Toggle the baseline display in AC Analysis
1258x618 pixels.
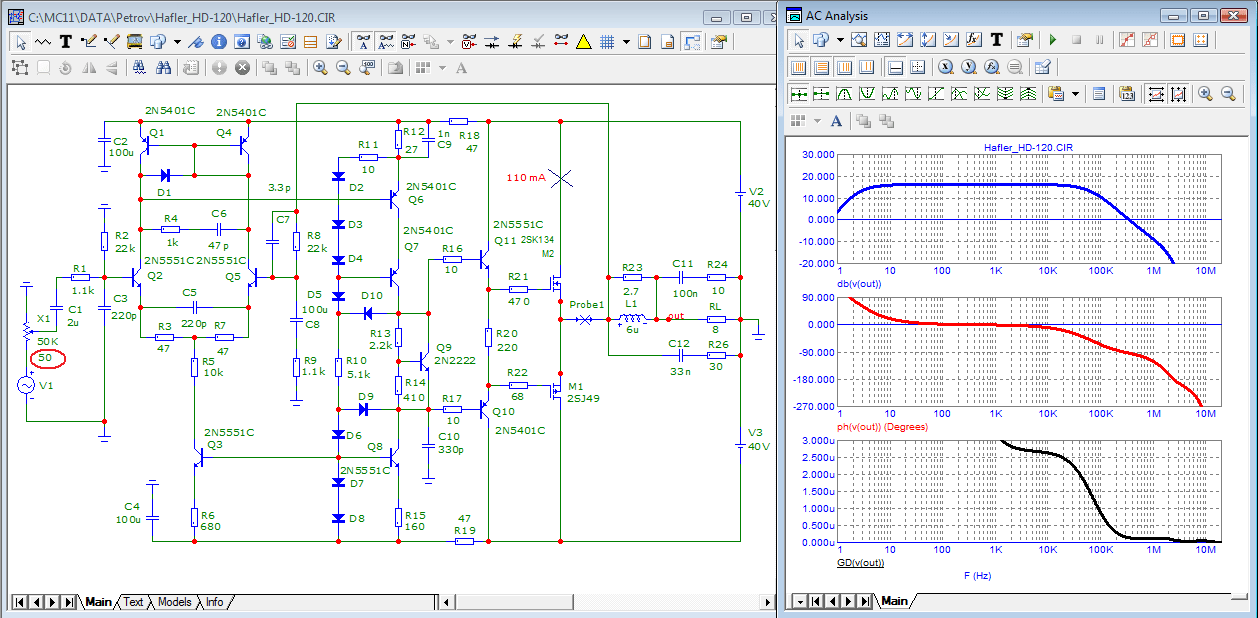(895, 67)
